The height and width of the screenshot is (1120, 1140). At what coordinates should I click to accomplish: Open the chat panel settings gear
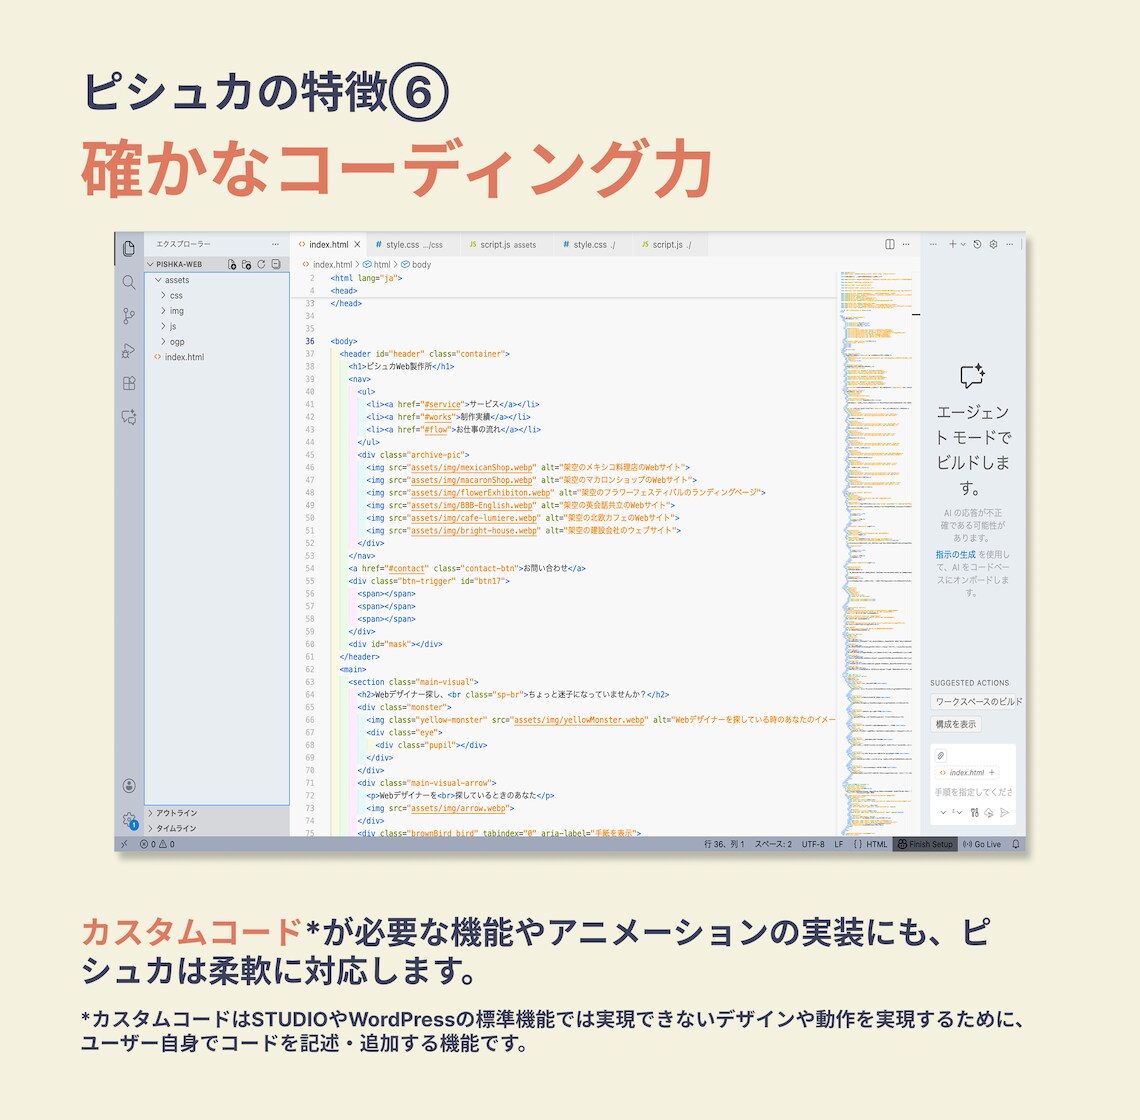[993, 244]
